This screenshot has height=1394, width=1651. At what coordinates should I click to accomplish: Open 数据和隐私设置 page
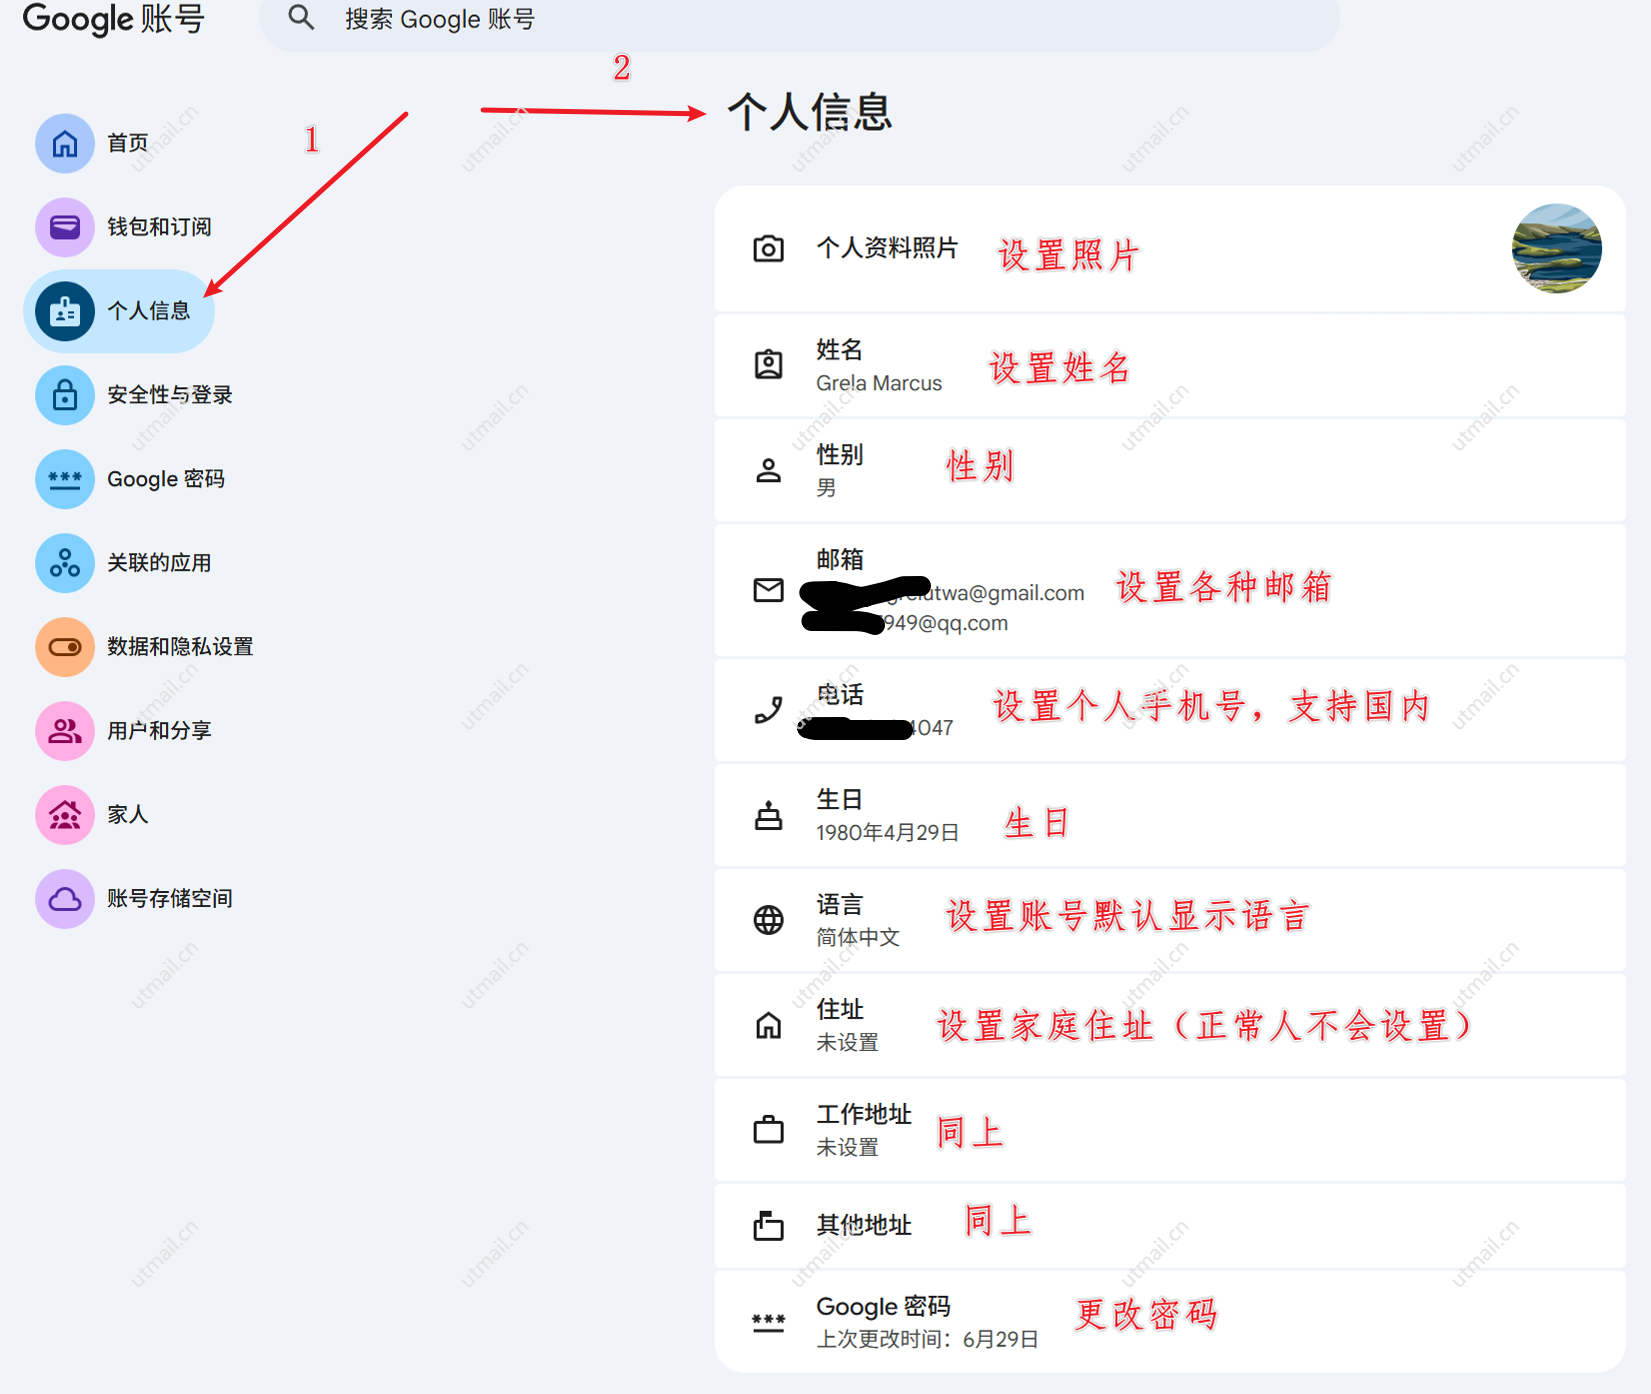[181, 647]
